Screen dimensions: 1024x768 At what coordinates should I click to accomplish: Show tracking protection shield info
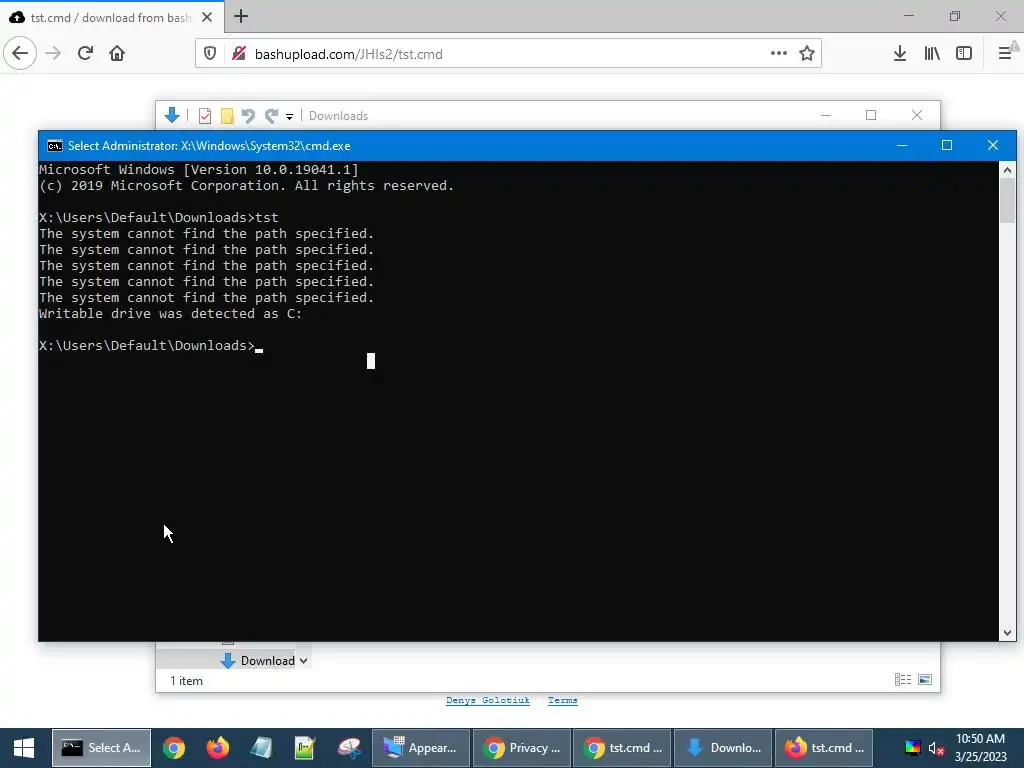(x=210, y=54)
